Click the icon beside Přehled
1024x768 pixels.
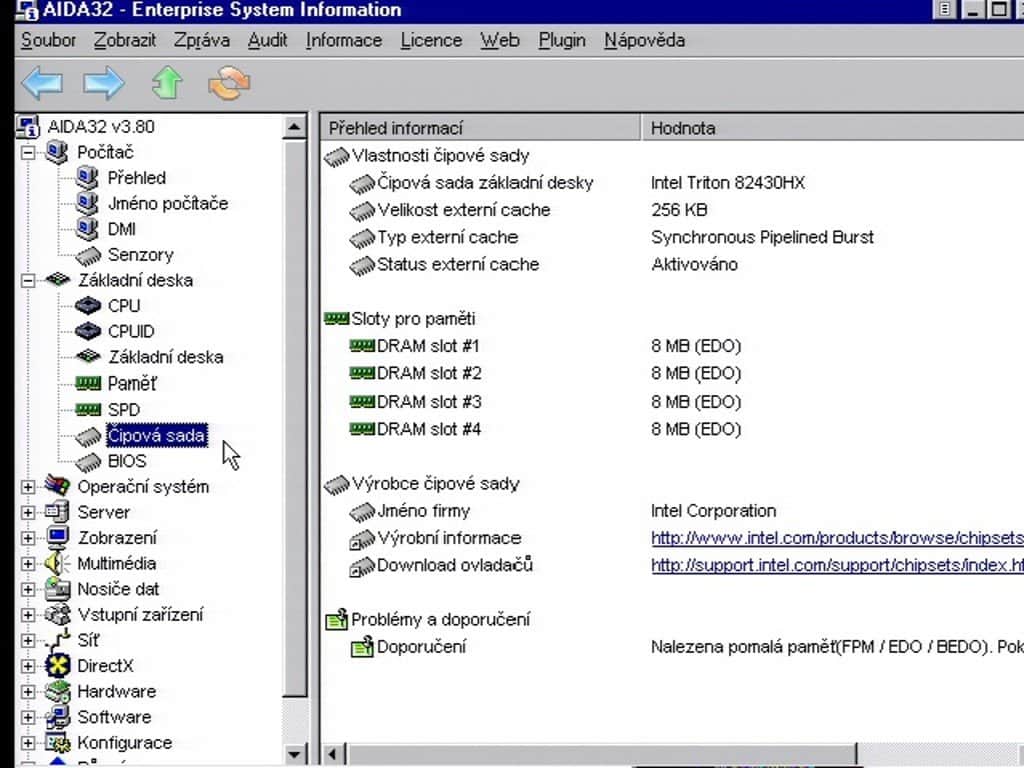87,178
